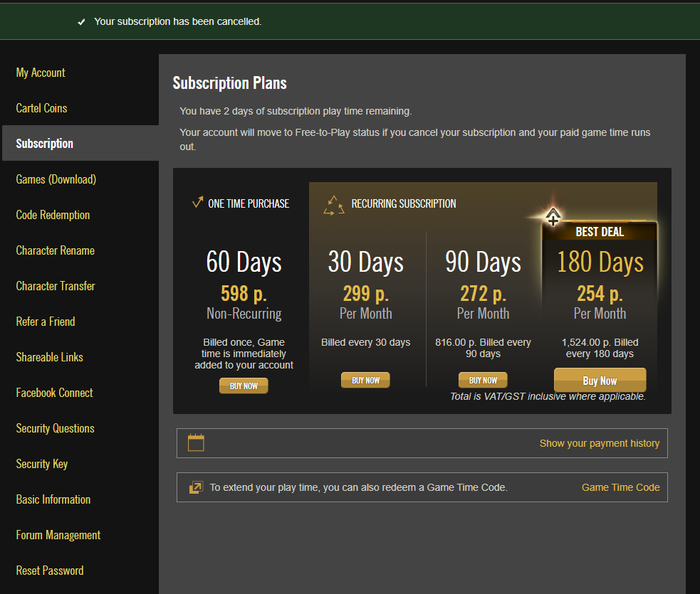The width and height of the screenshot is (700, 594).
Task: Click the star badge above Best Deal
Action: (552, 217)
